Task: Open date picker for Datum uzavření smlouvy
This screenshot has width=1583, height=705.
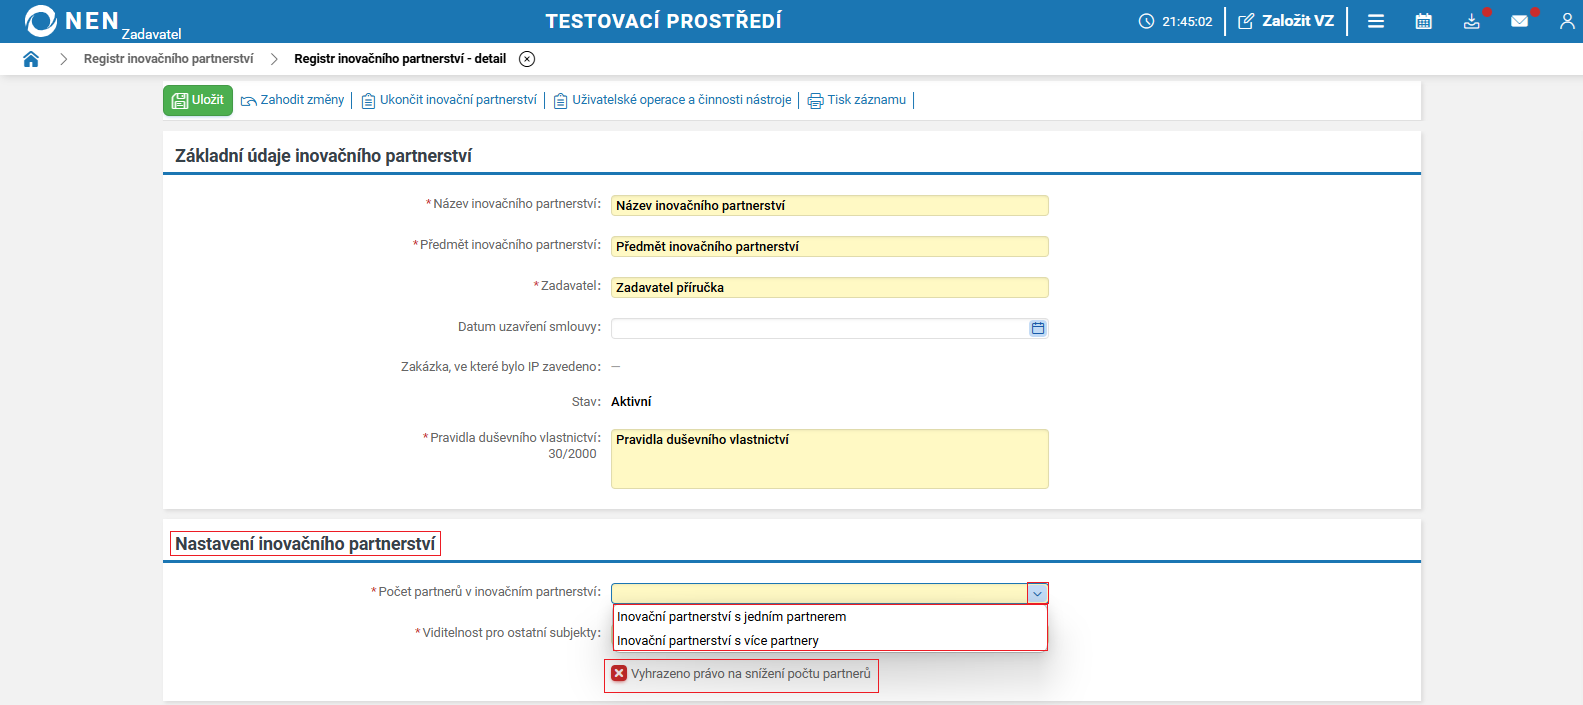Action: pyautogui.click(x=1038, y=328)
